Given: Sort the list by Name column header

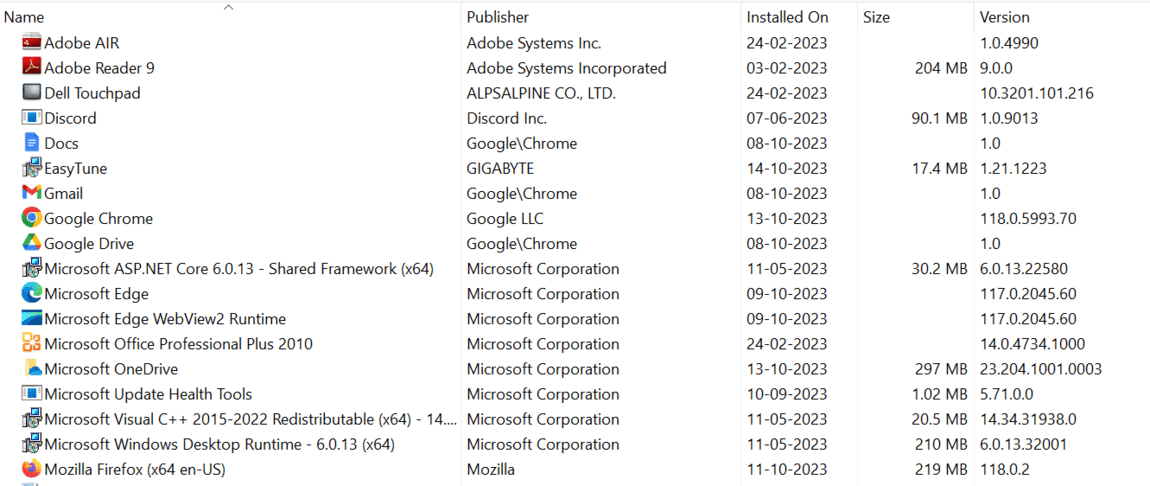Looking at the screenshot, I should [24, 17].
